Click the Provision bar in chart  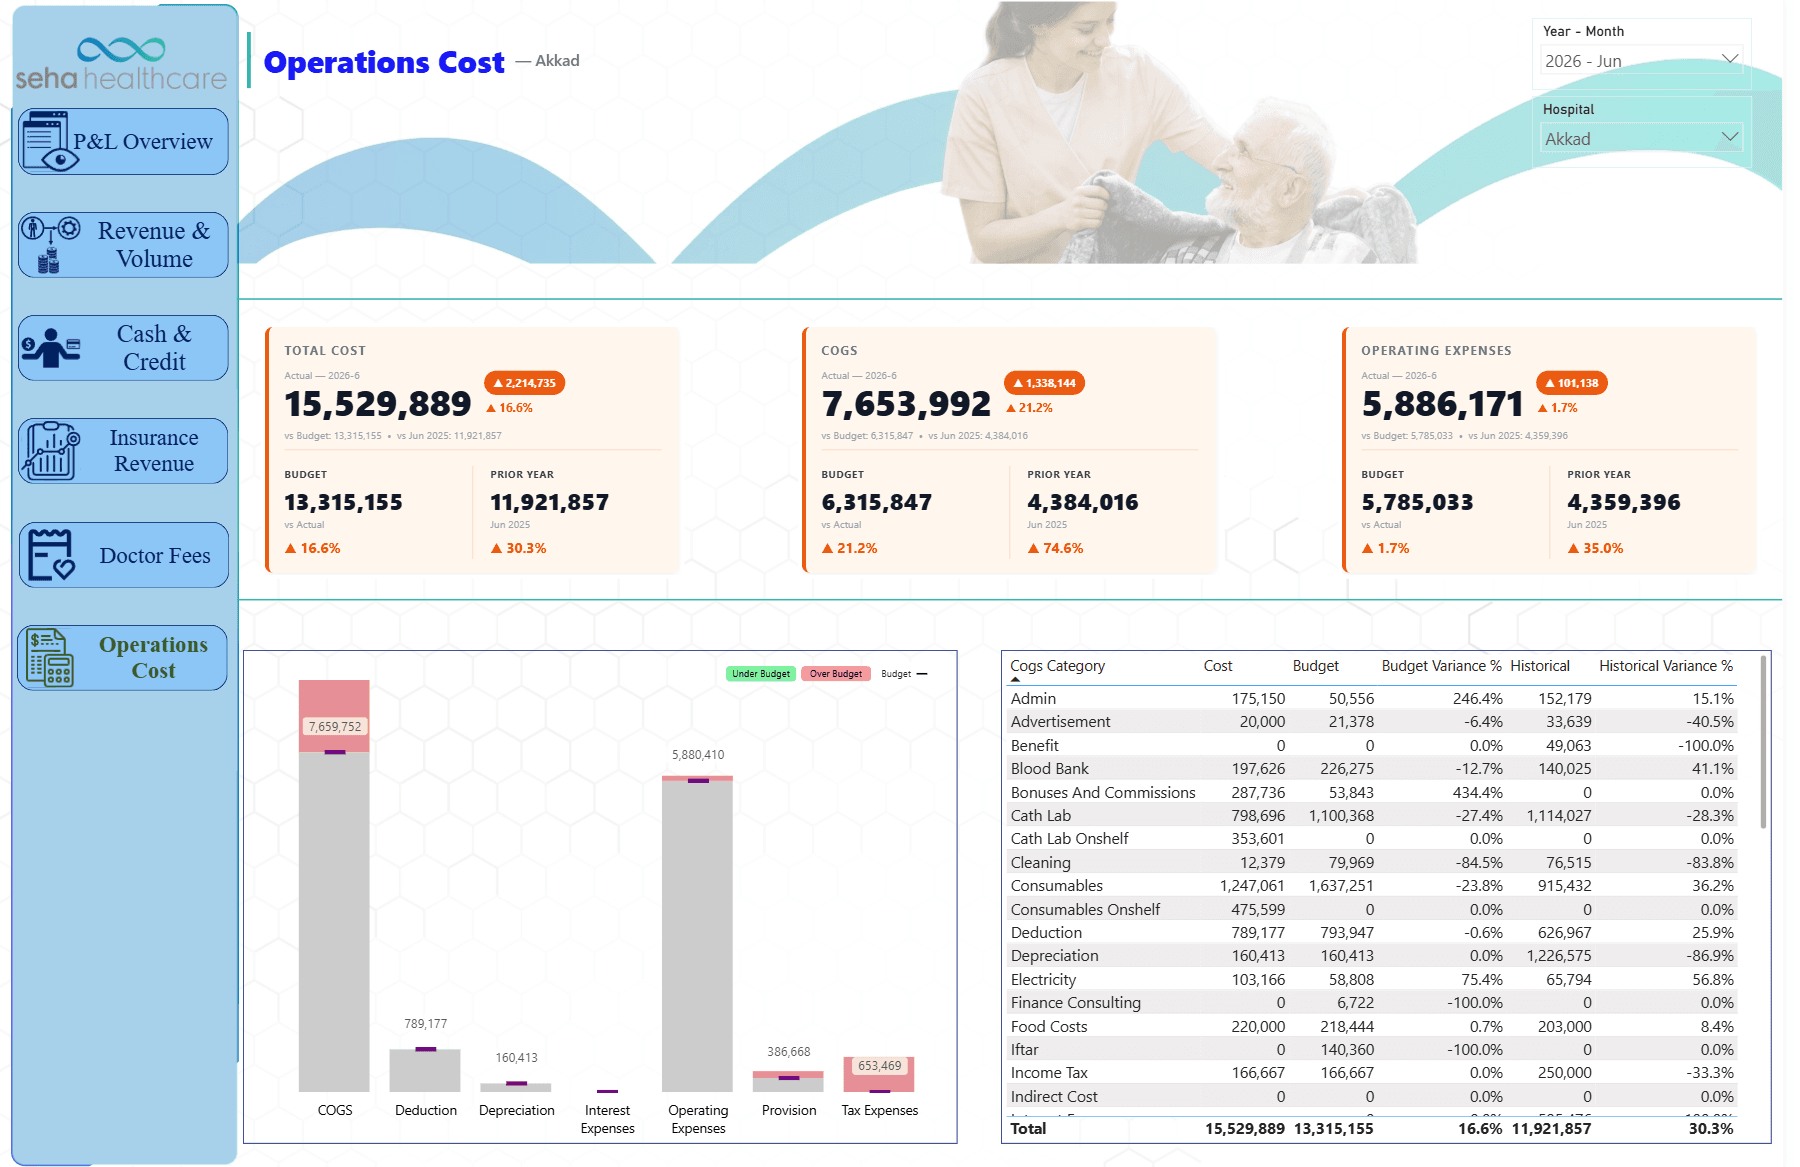tap(788, 1082)
